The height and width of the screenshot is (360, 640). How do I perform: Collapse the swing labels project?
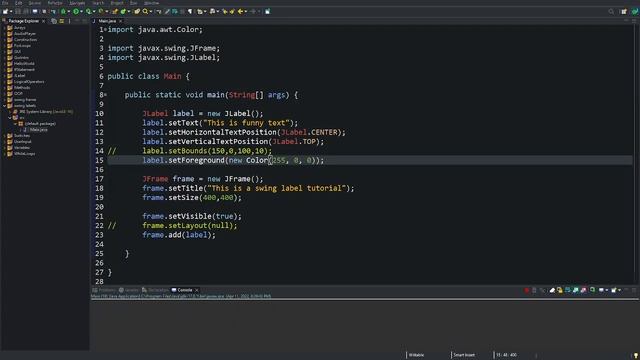point(4,106)
